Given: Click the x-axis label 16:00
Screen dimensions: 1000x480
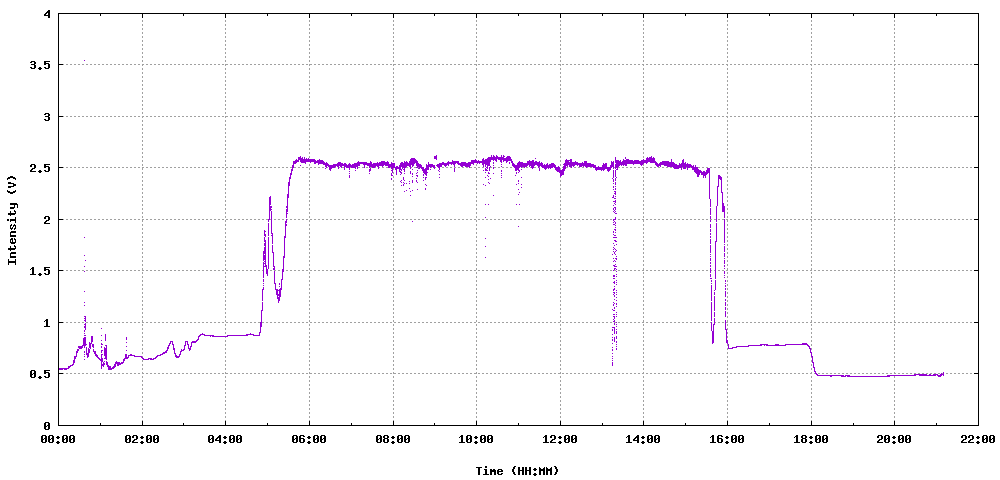Looking at the screenshot, I should coord(727,439).
